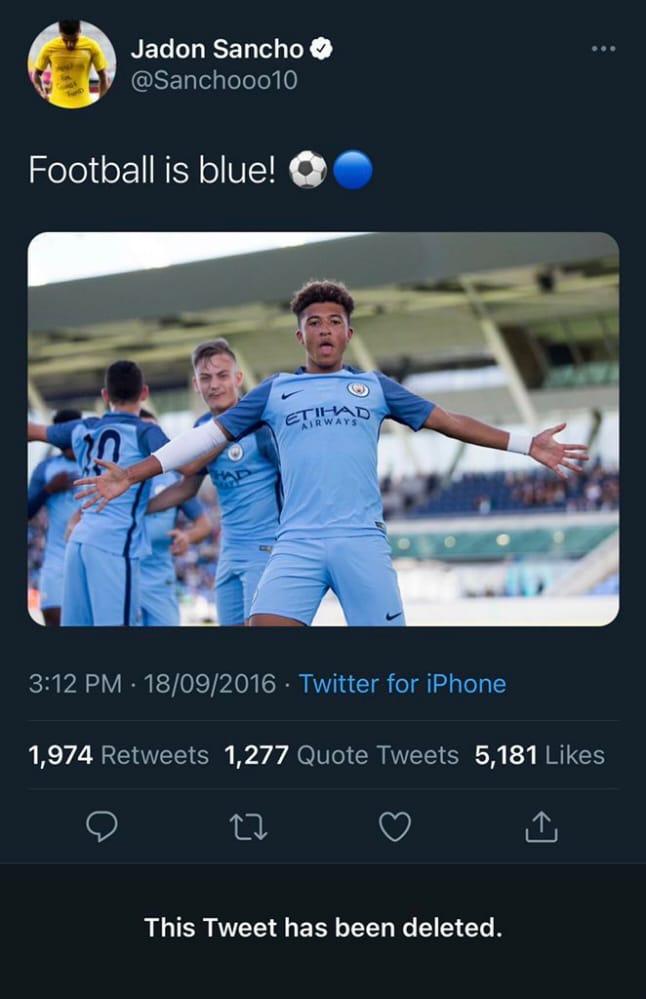Viewport: 646px width, 999px height.
Task: Click the 3:12 PM timestamp
Action: tap(75, 684)
